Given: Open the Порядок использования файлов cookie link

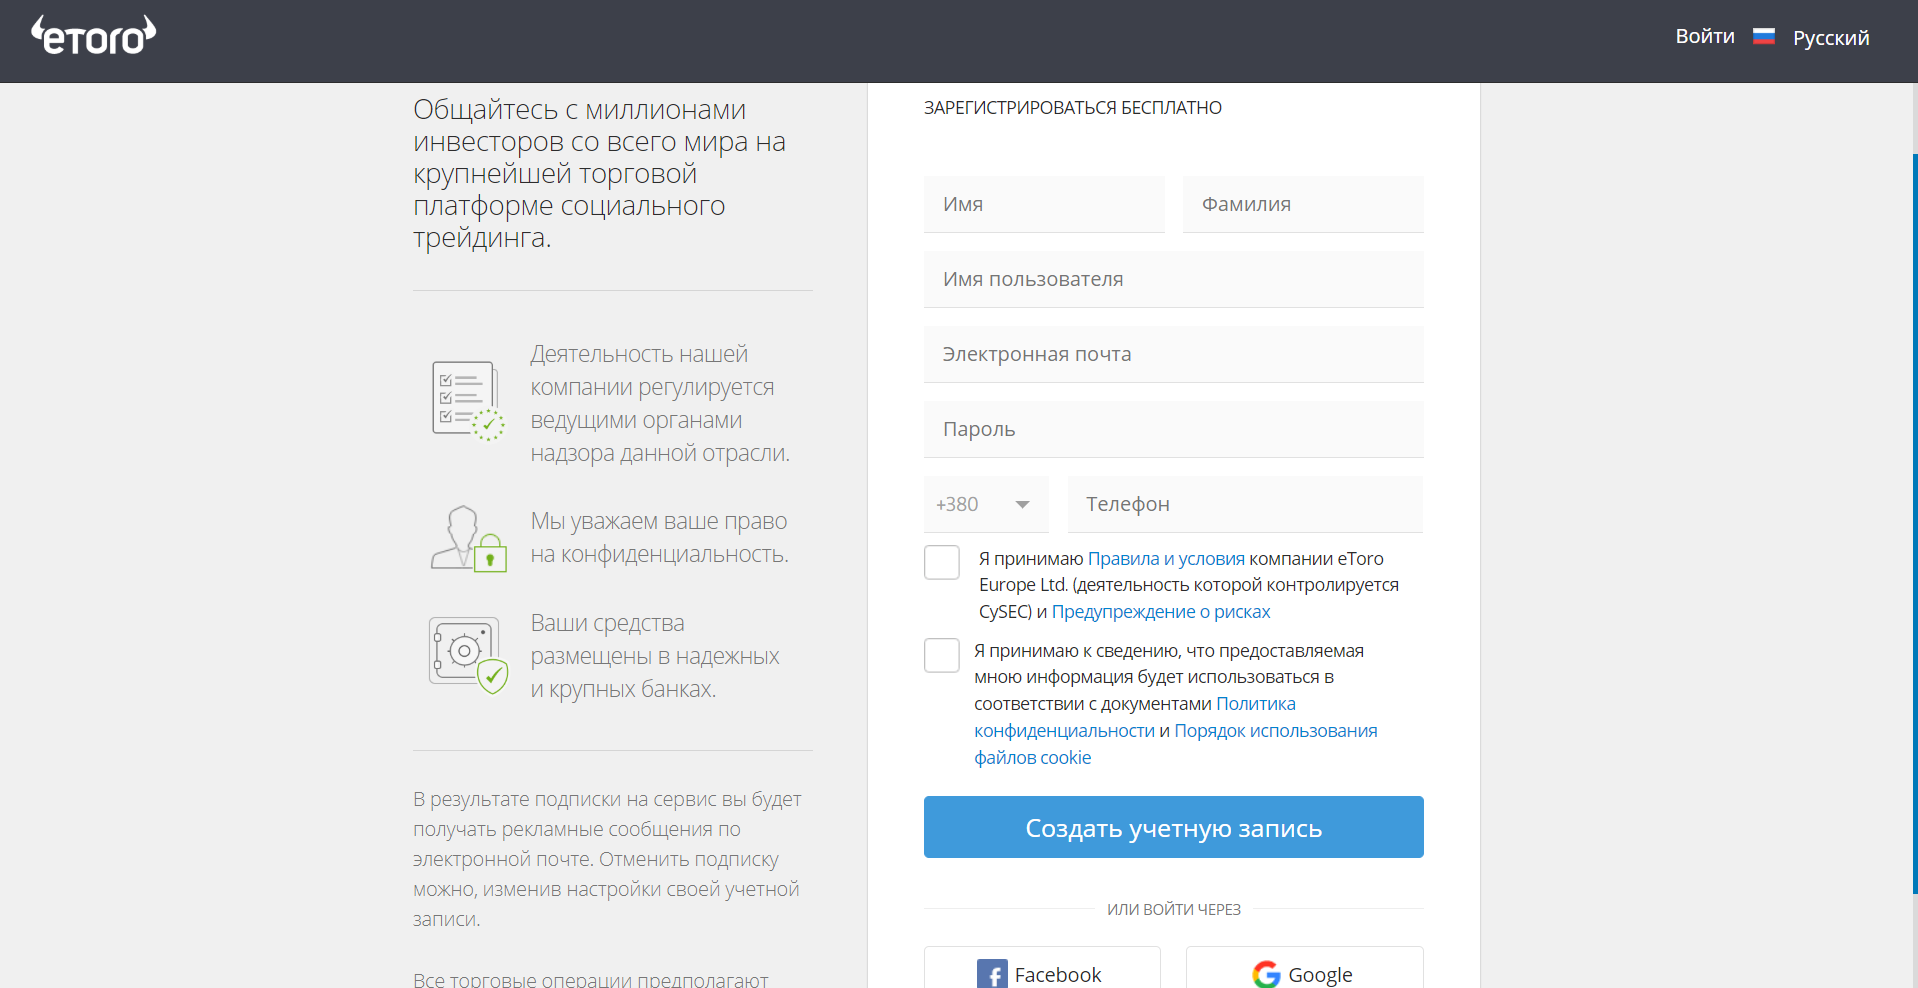Looking at the screenshot, I should coord(1176,744).
